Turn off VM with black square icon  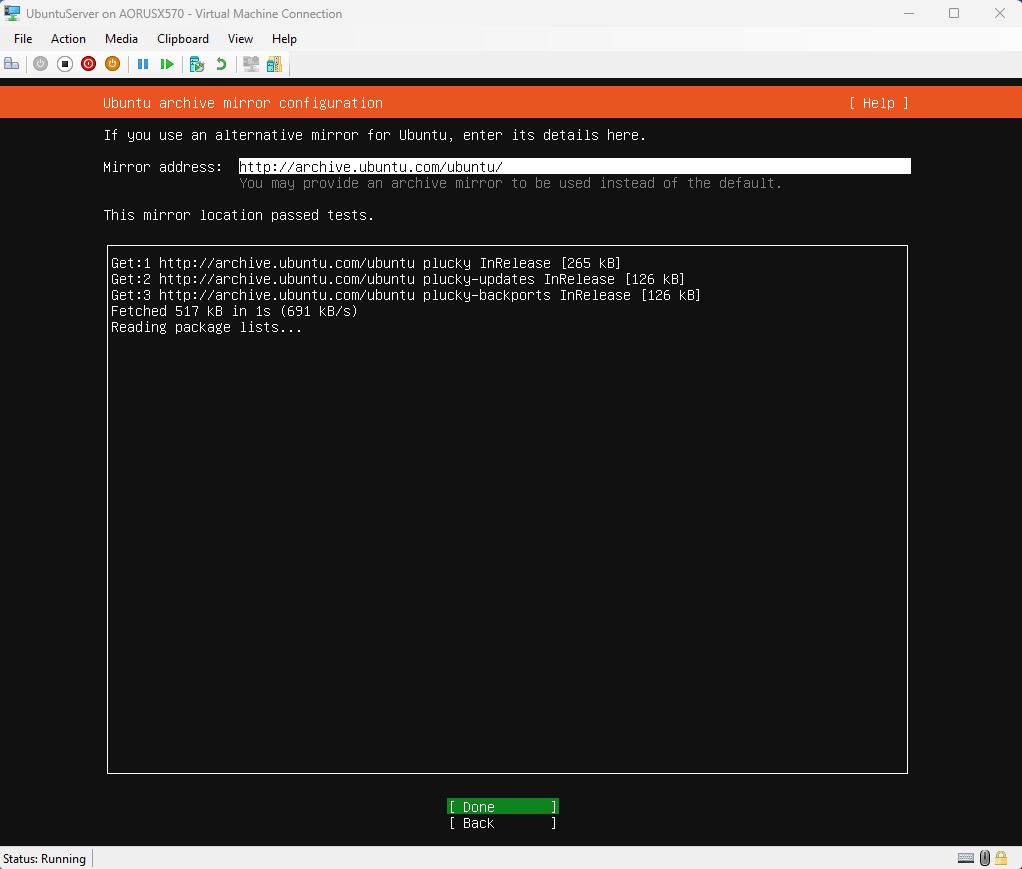coord(65,64)
